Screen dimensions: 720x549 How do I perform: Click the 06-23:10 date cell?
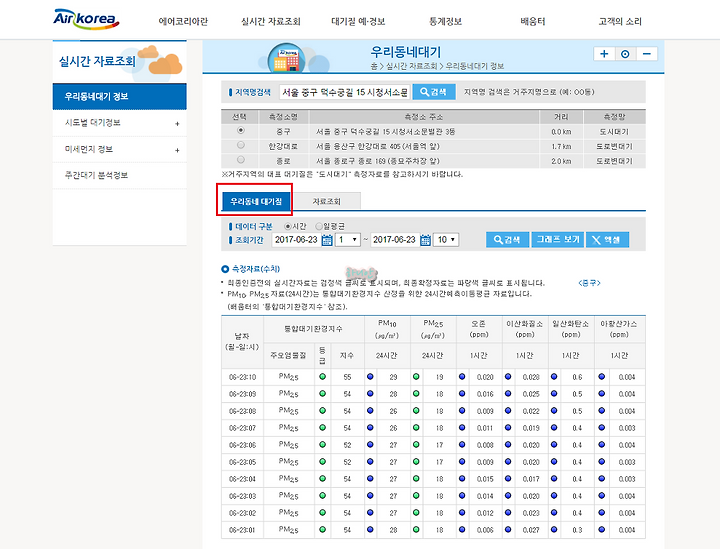click(x=242, y=377)
